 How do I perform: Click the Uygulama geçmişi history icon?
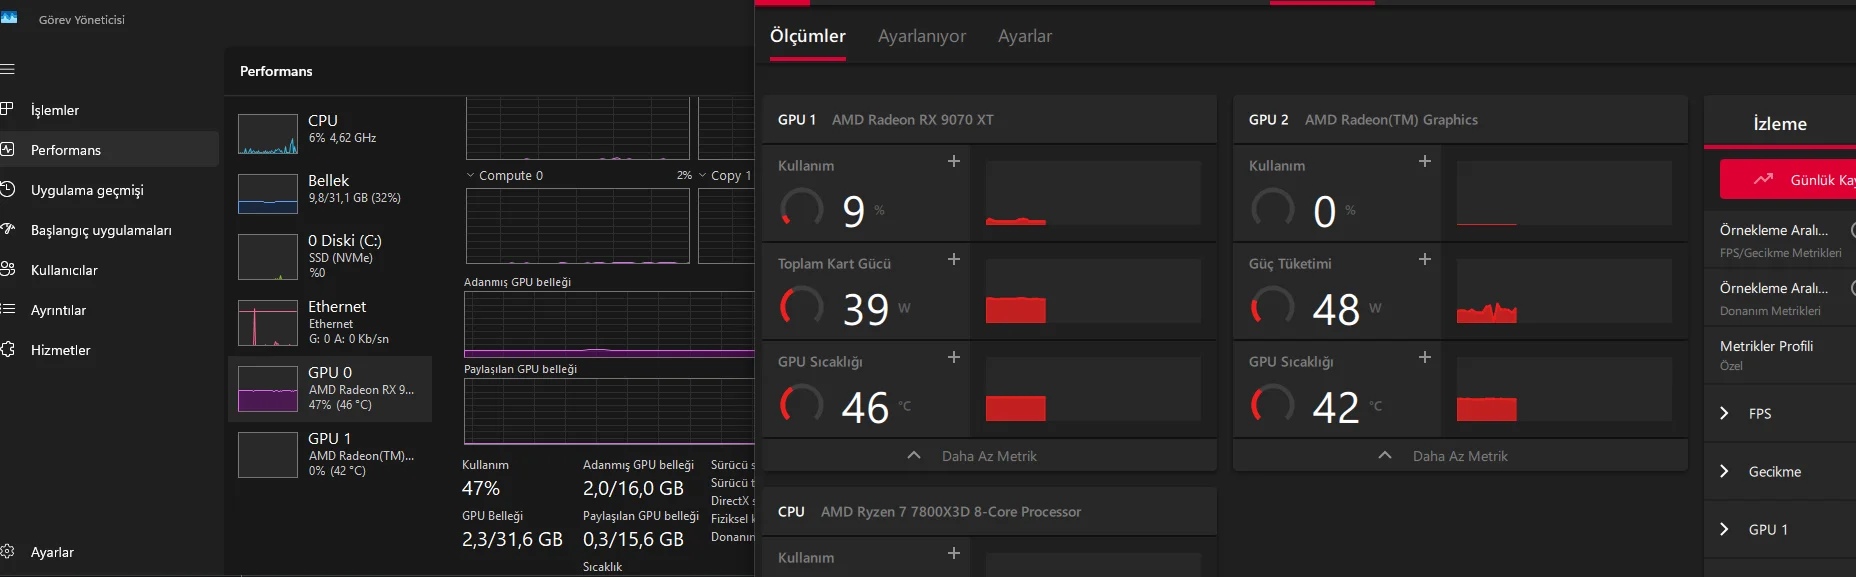[7, 189]
